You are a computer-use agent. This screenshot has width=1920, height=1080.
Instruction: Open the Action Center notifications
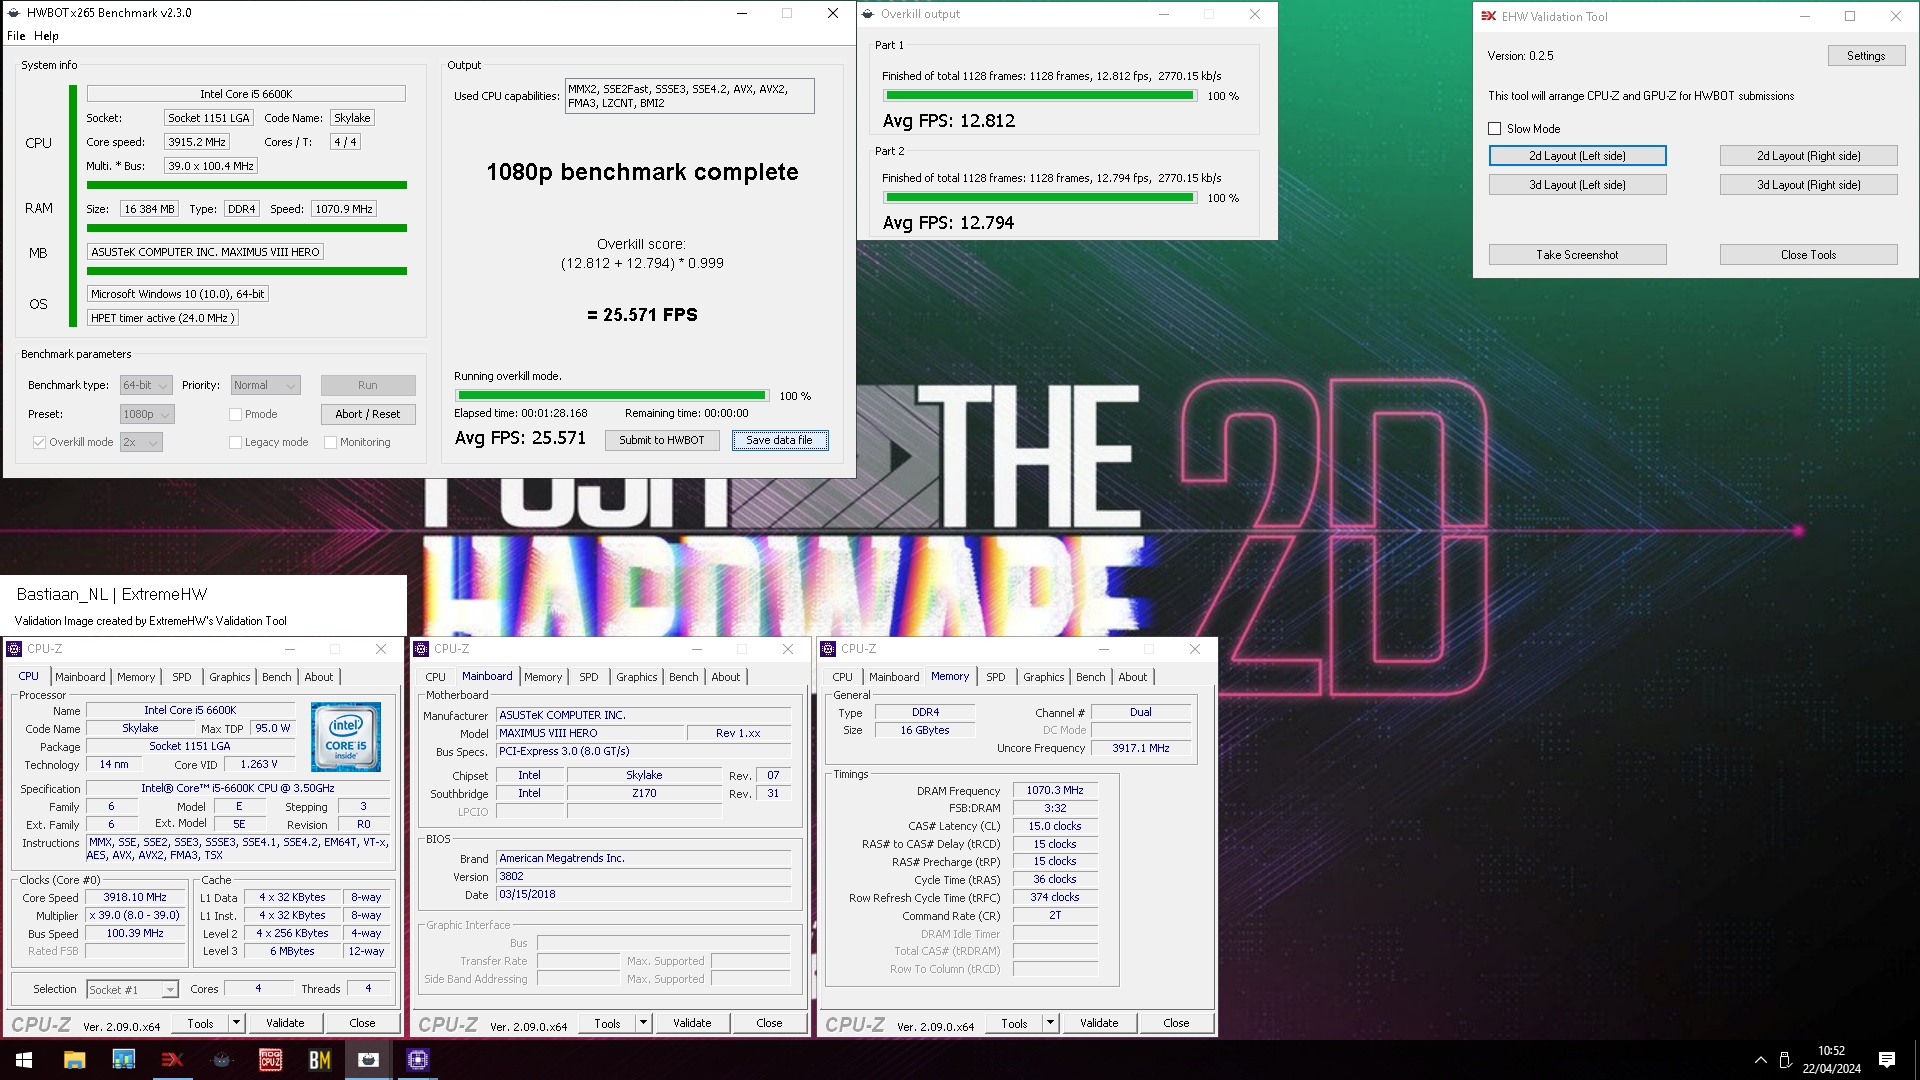coord(1887,1060)
